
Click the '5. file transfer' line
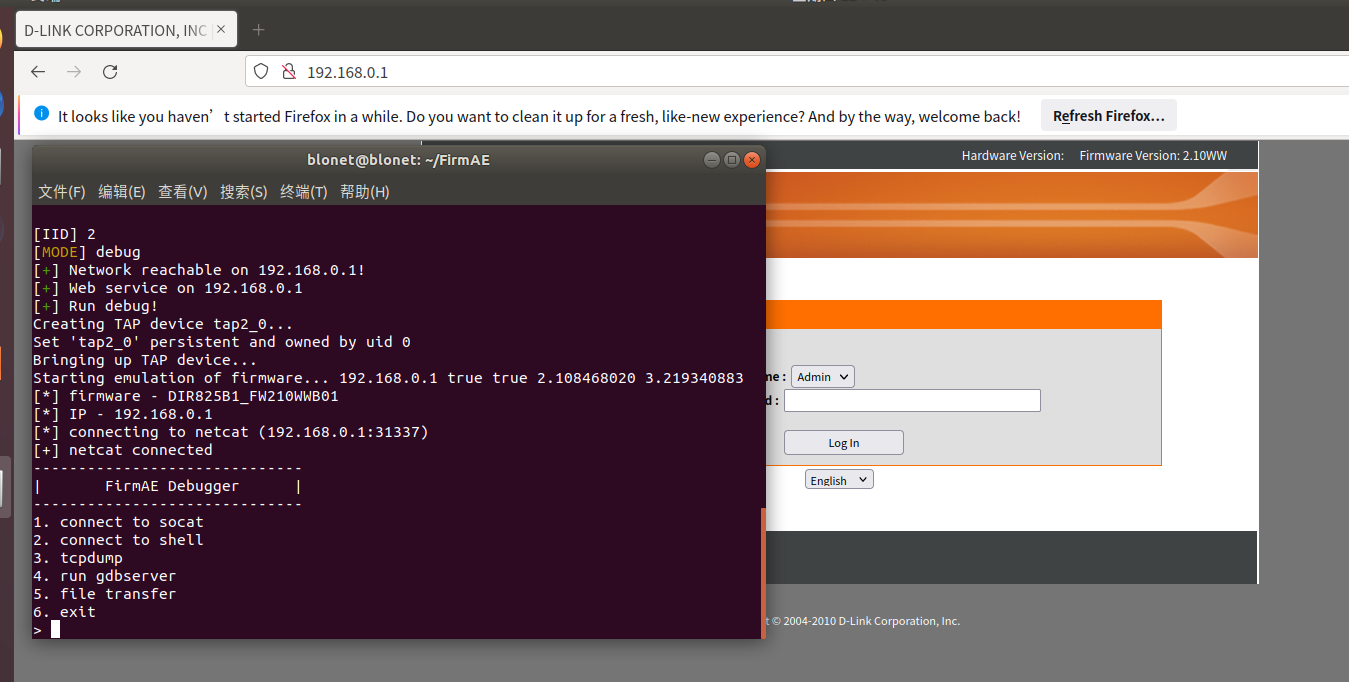(x=104, y=594)
